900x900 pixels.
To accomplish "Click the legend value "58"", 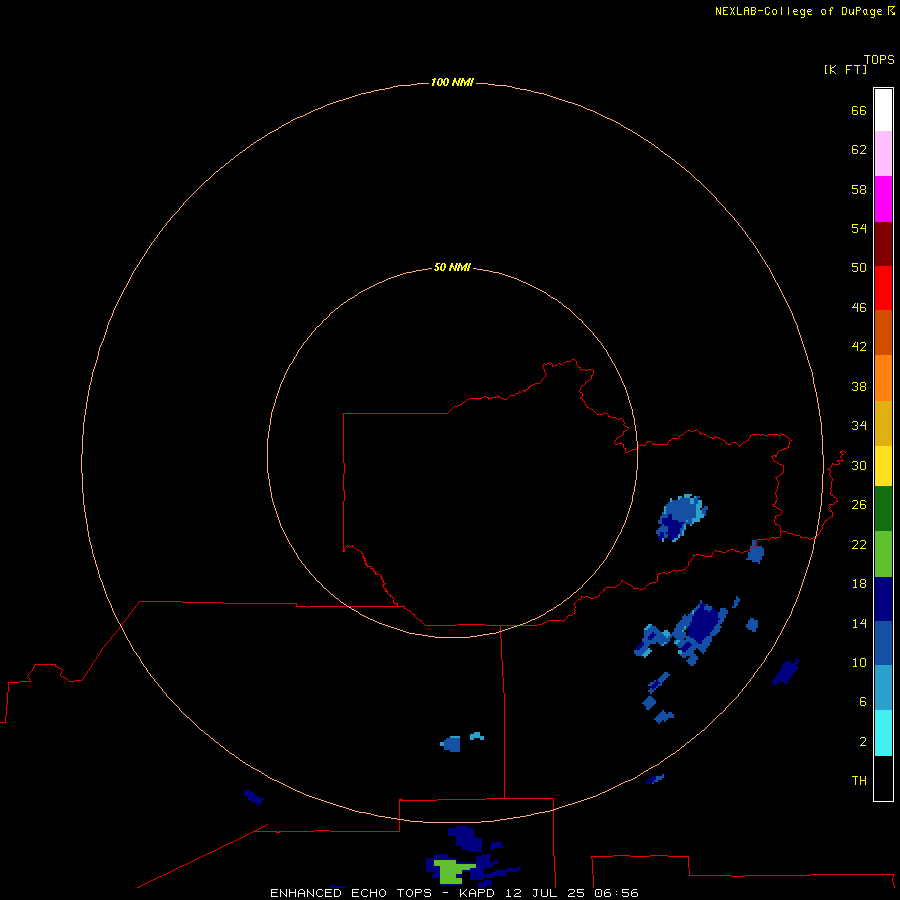I will (x=859, y=189).
